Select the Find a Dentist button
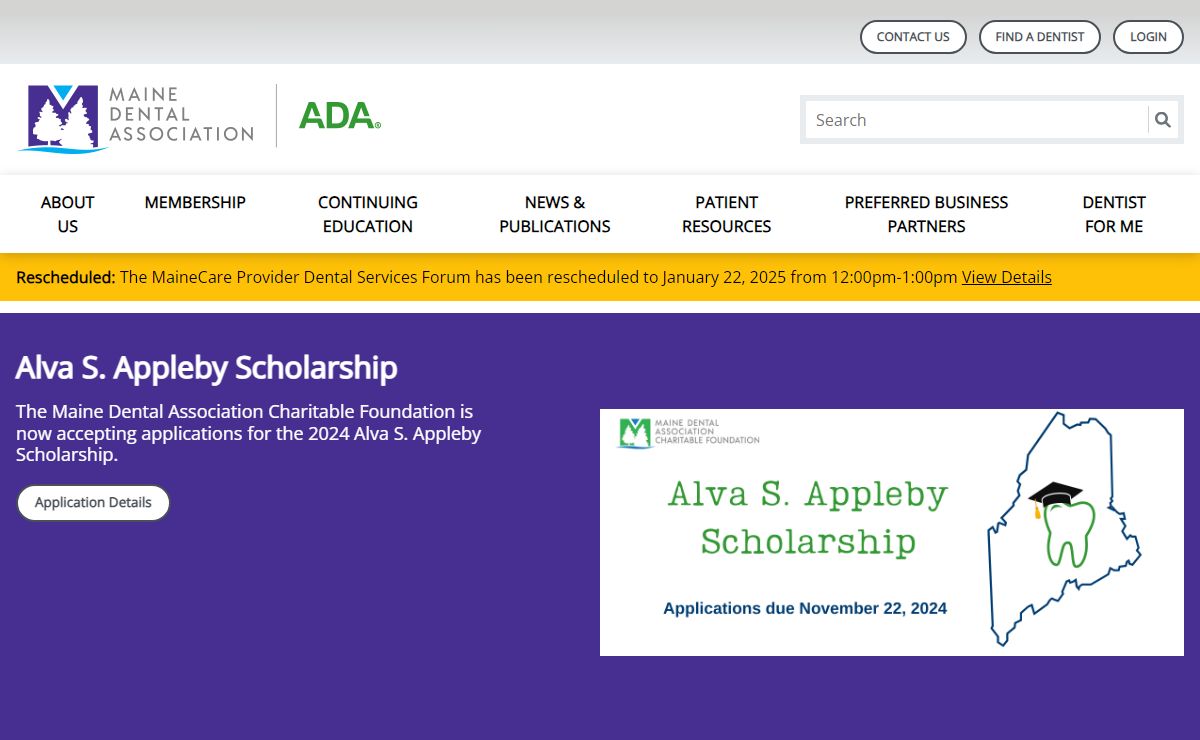The height and width of the screenshot is (740, 1200). (1040, 37)
